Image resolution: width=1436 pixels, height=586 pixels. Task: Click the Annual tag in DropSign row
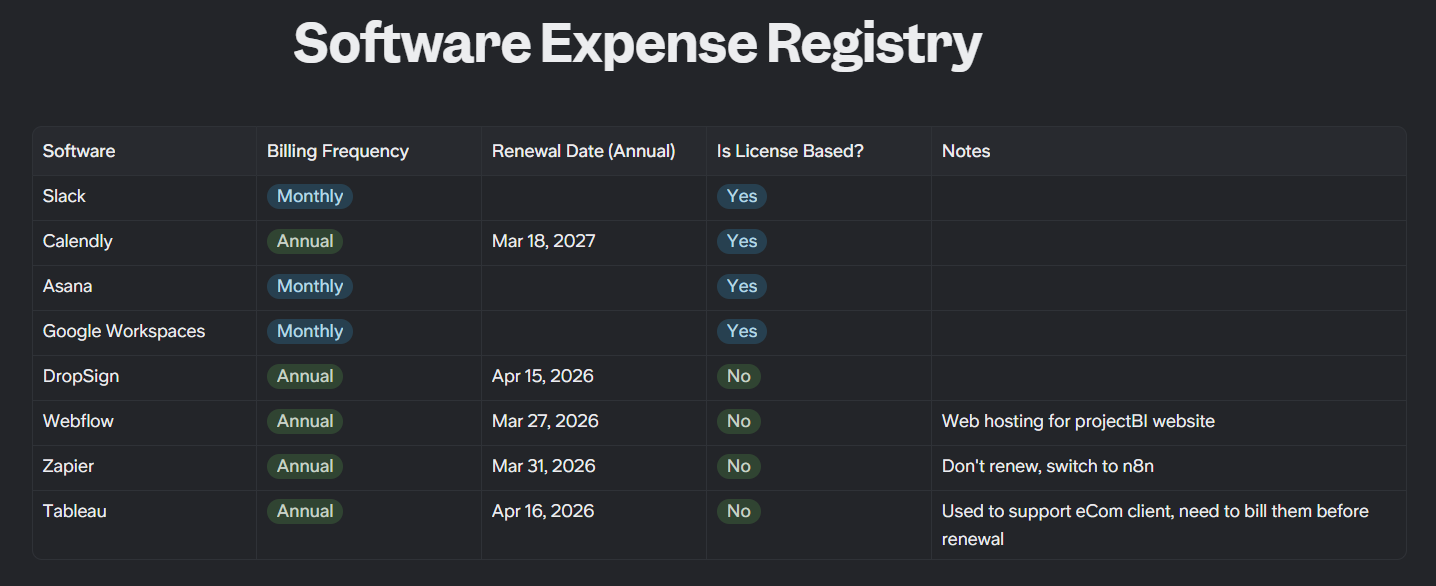[x=305, y=376]
